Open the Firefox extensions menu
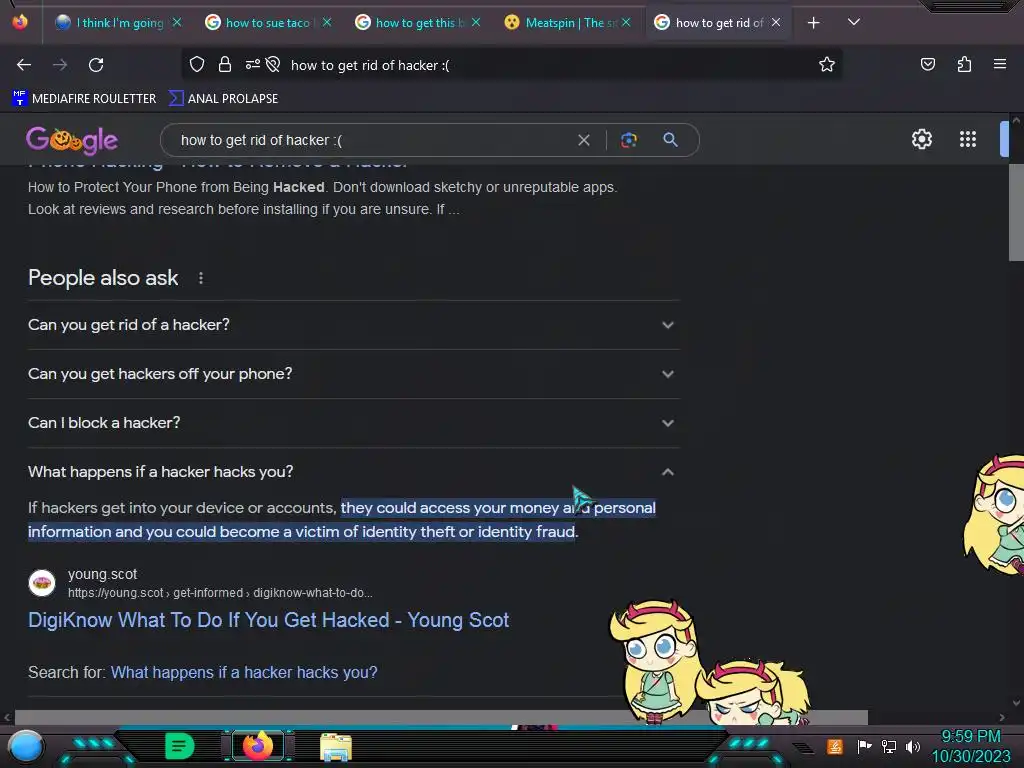The width and height of the screenshot is (1024, 768). [964, 64]
